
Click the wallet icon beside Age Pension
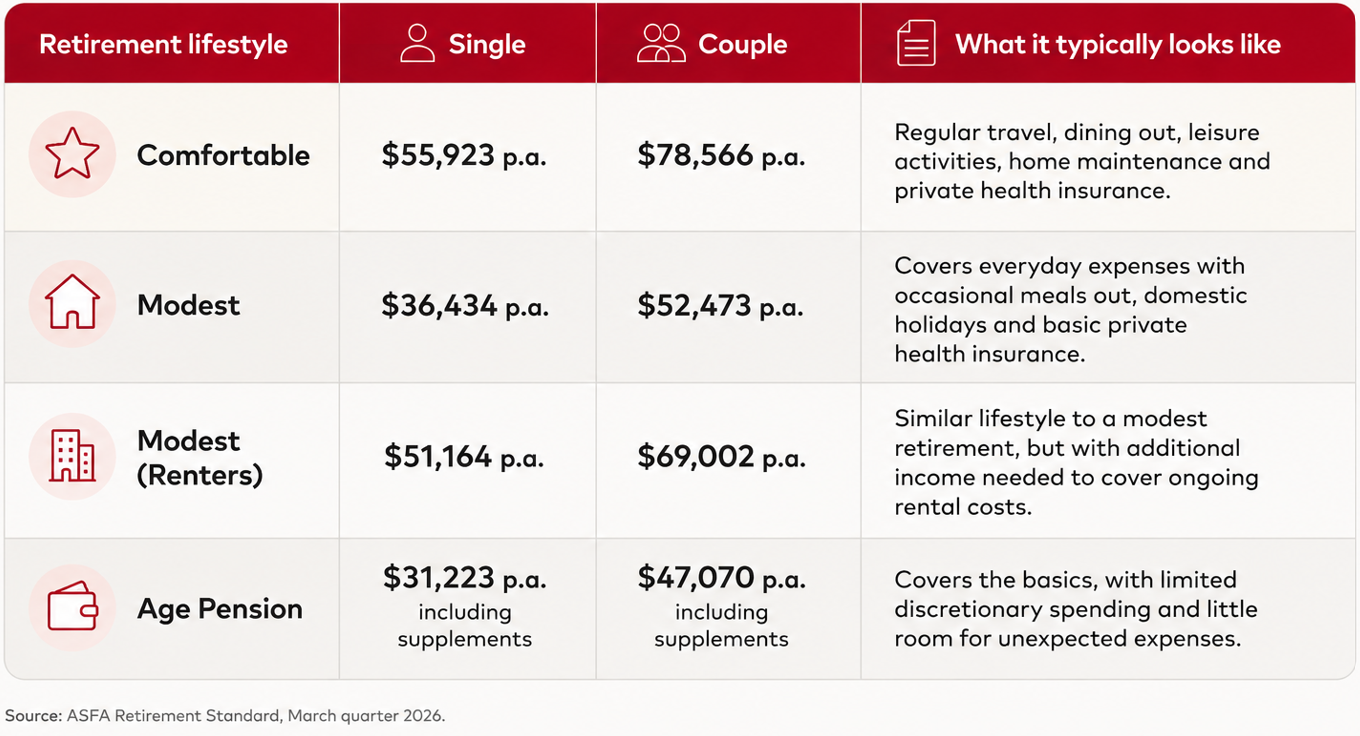pos(72,607)
